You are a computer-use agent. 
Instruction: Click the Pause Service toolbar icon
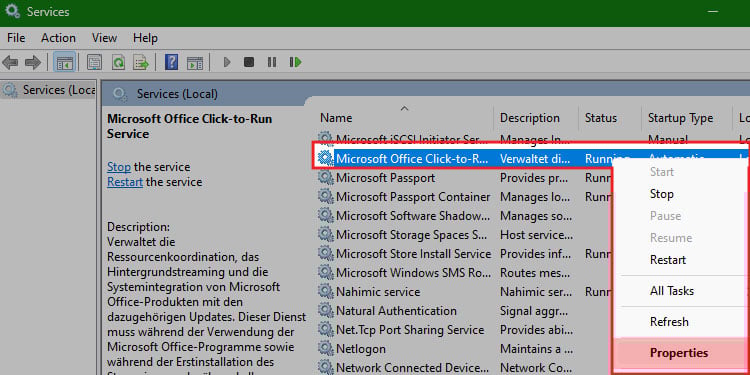pyautogui.click(x=272, y=62)
